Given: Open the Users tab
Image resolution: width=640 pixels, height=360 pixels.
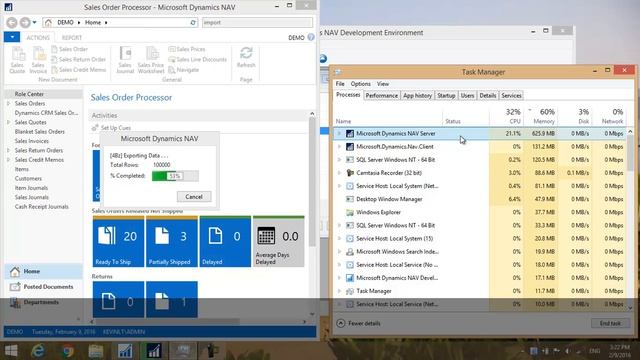Looking at the screenshot, I should point(467,96).
